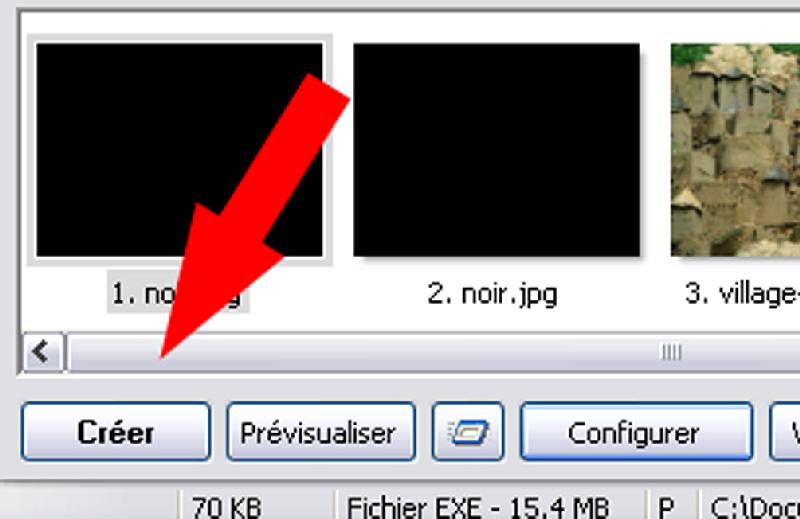The width and height of the screenshot is (800, 519).
Task: Click the '3. village' file label
Action: click(742, 294)
